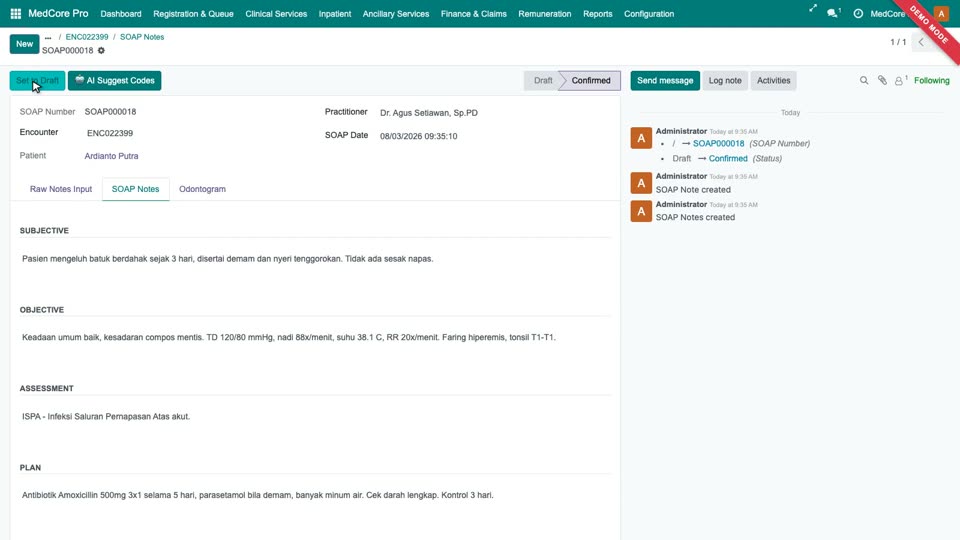Go to previous record with left chevron
This screenshot has width=960, height=540.
coord(921,42)
